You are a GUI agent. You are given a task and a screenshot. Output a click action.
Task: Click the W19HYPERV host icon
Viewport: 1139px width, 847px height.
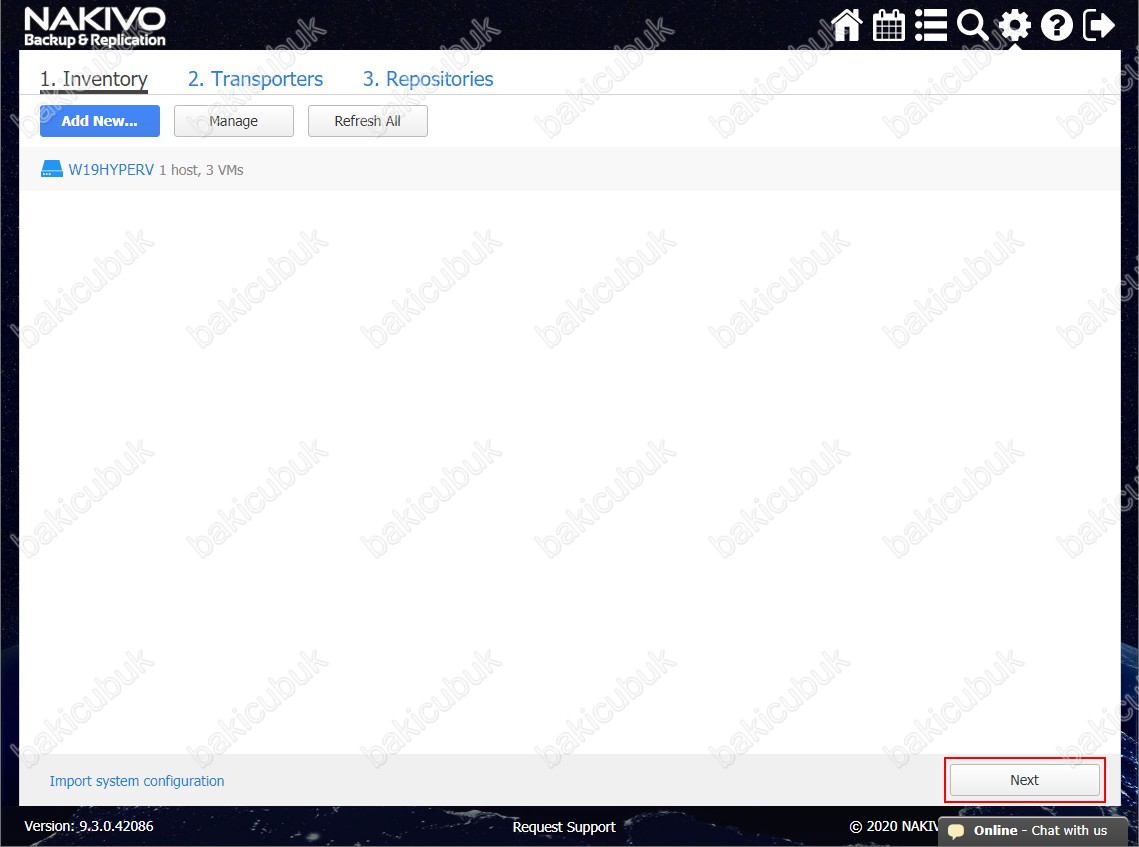click(52, 169)
